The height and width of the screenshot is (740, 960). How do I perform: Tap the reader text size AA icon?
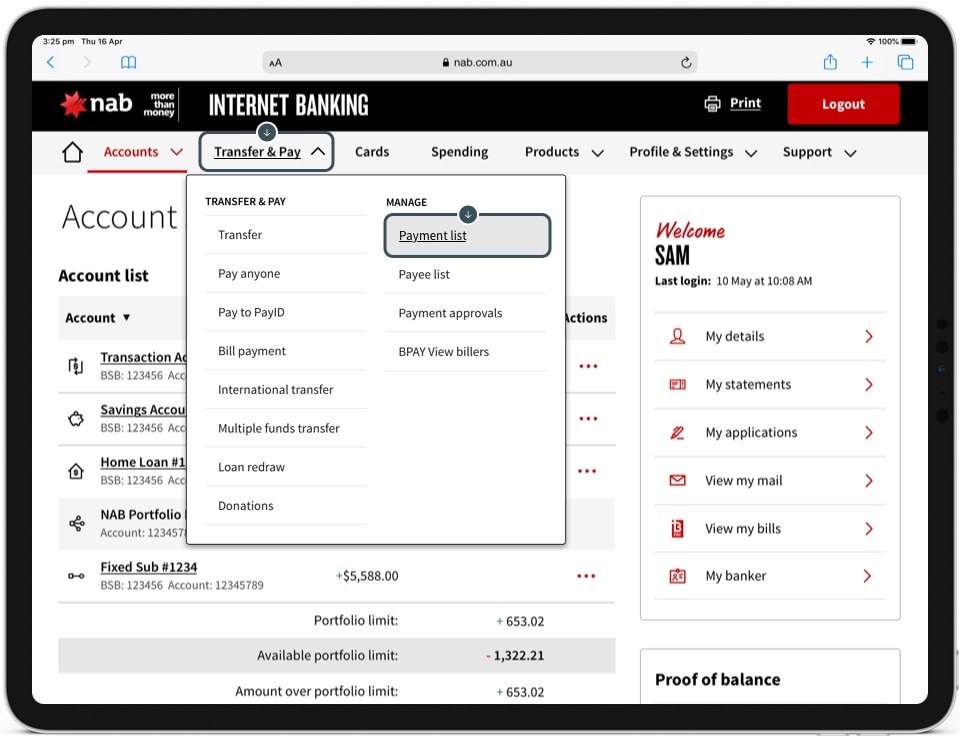point(276,62)
